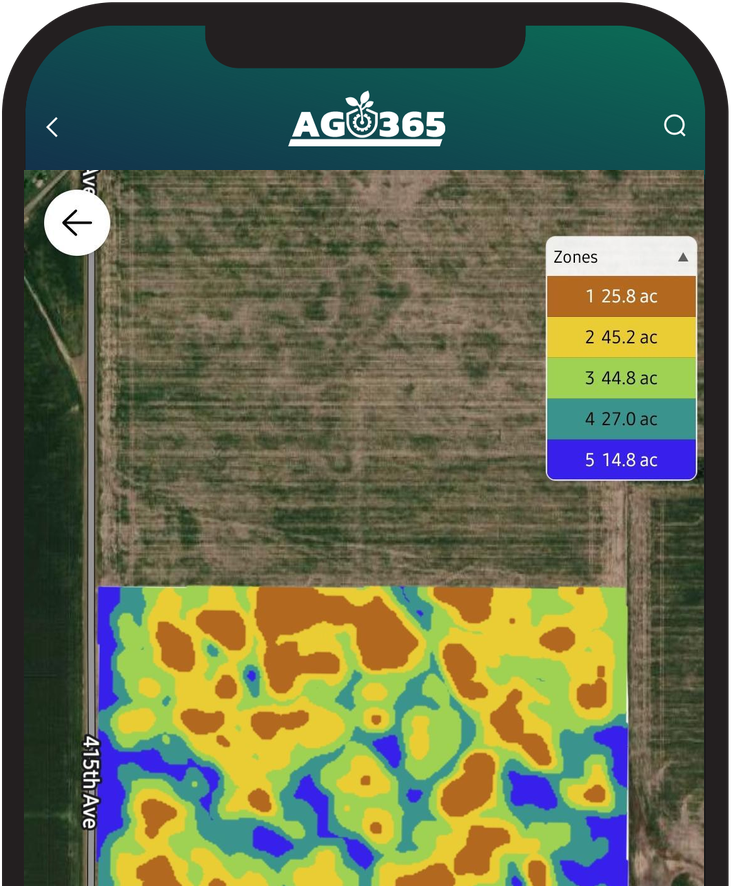Tap the back chevron in the header

52,127
